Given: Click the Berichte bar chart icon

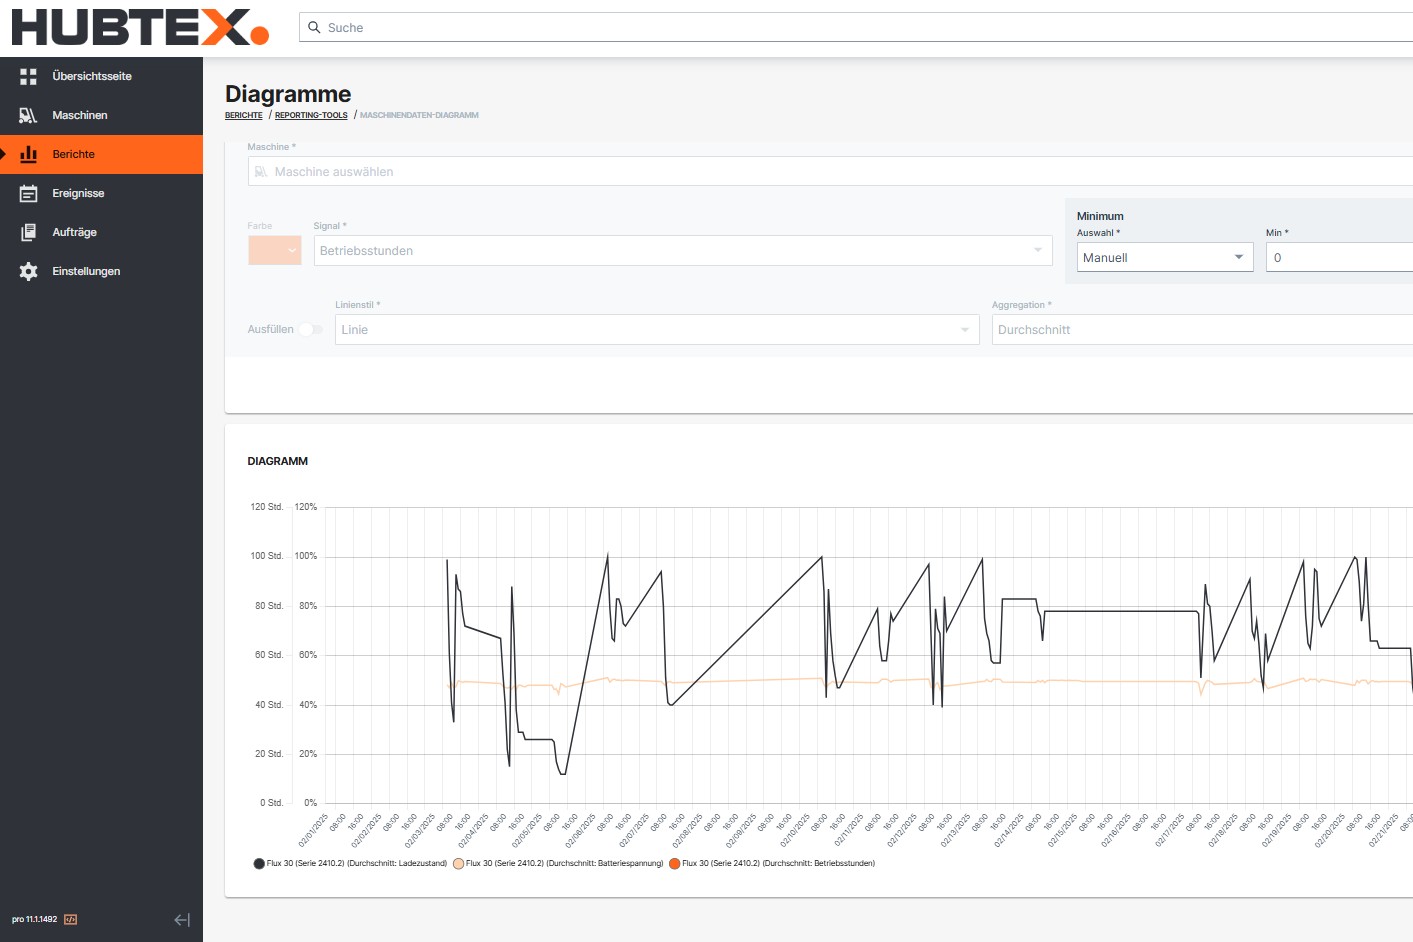Looking at the screenshot, I should coord(28,154).
